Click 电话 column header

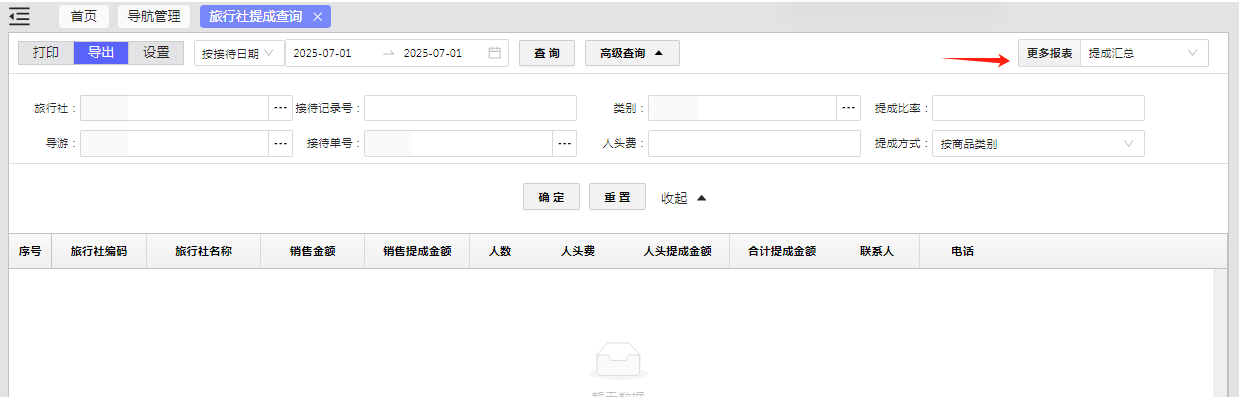(962, 252)
